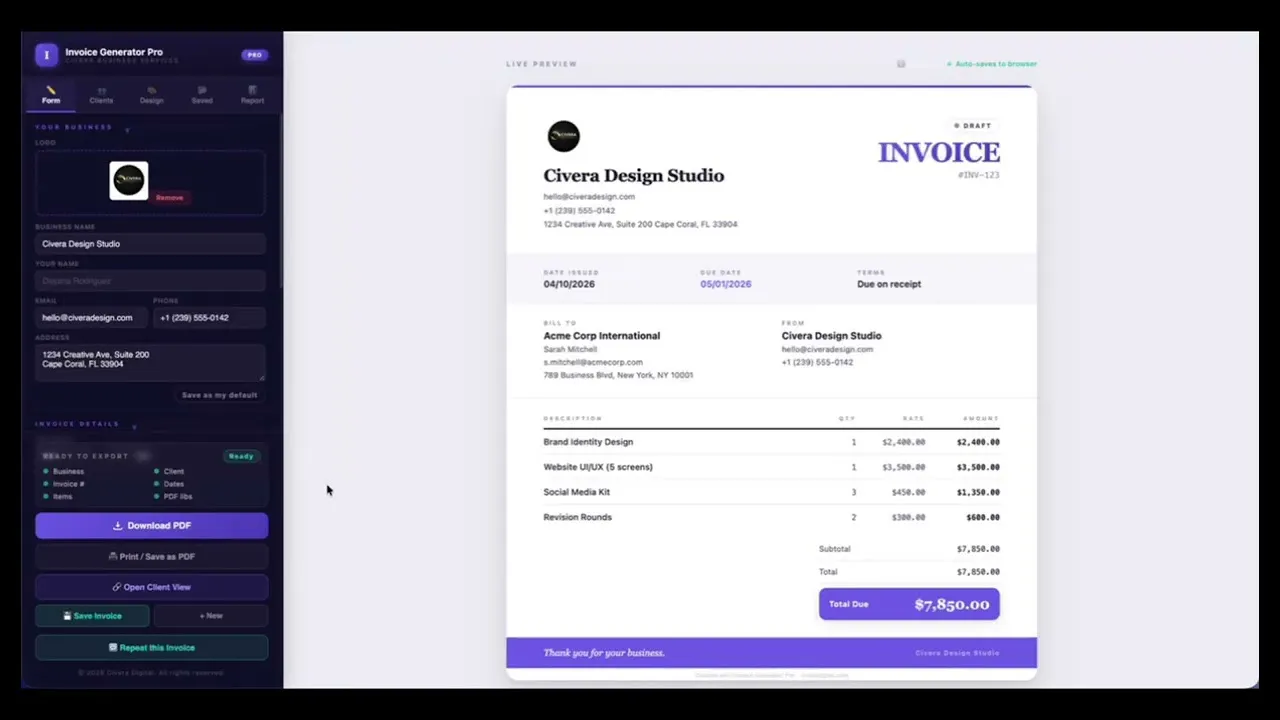Click the Your Name input field
The height and width of the screenshot is (720, 1280).
[x=150, y=281]
